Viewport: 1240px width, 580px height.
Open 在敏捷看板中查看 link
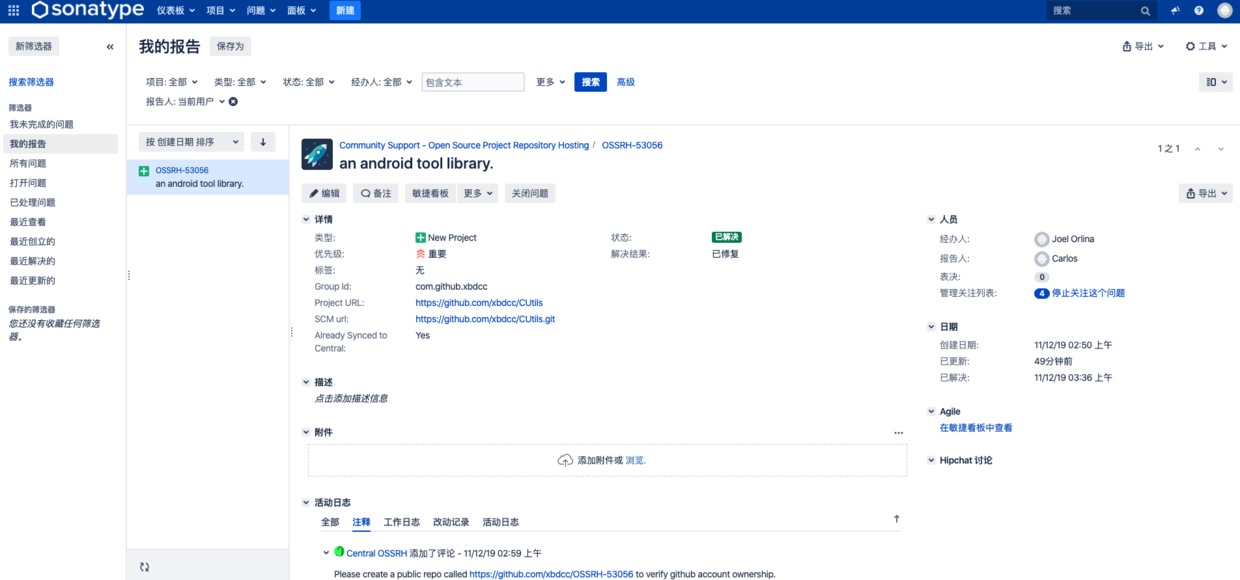click(976, 428)
